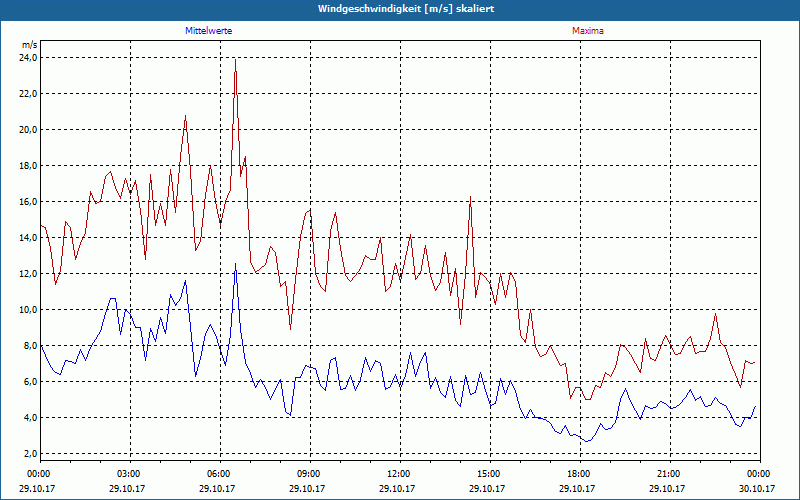The image size is (800, 500).
Task: Click the "6,0" y-axis value
Action: tap(31, 382)
